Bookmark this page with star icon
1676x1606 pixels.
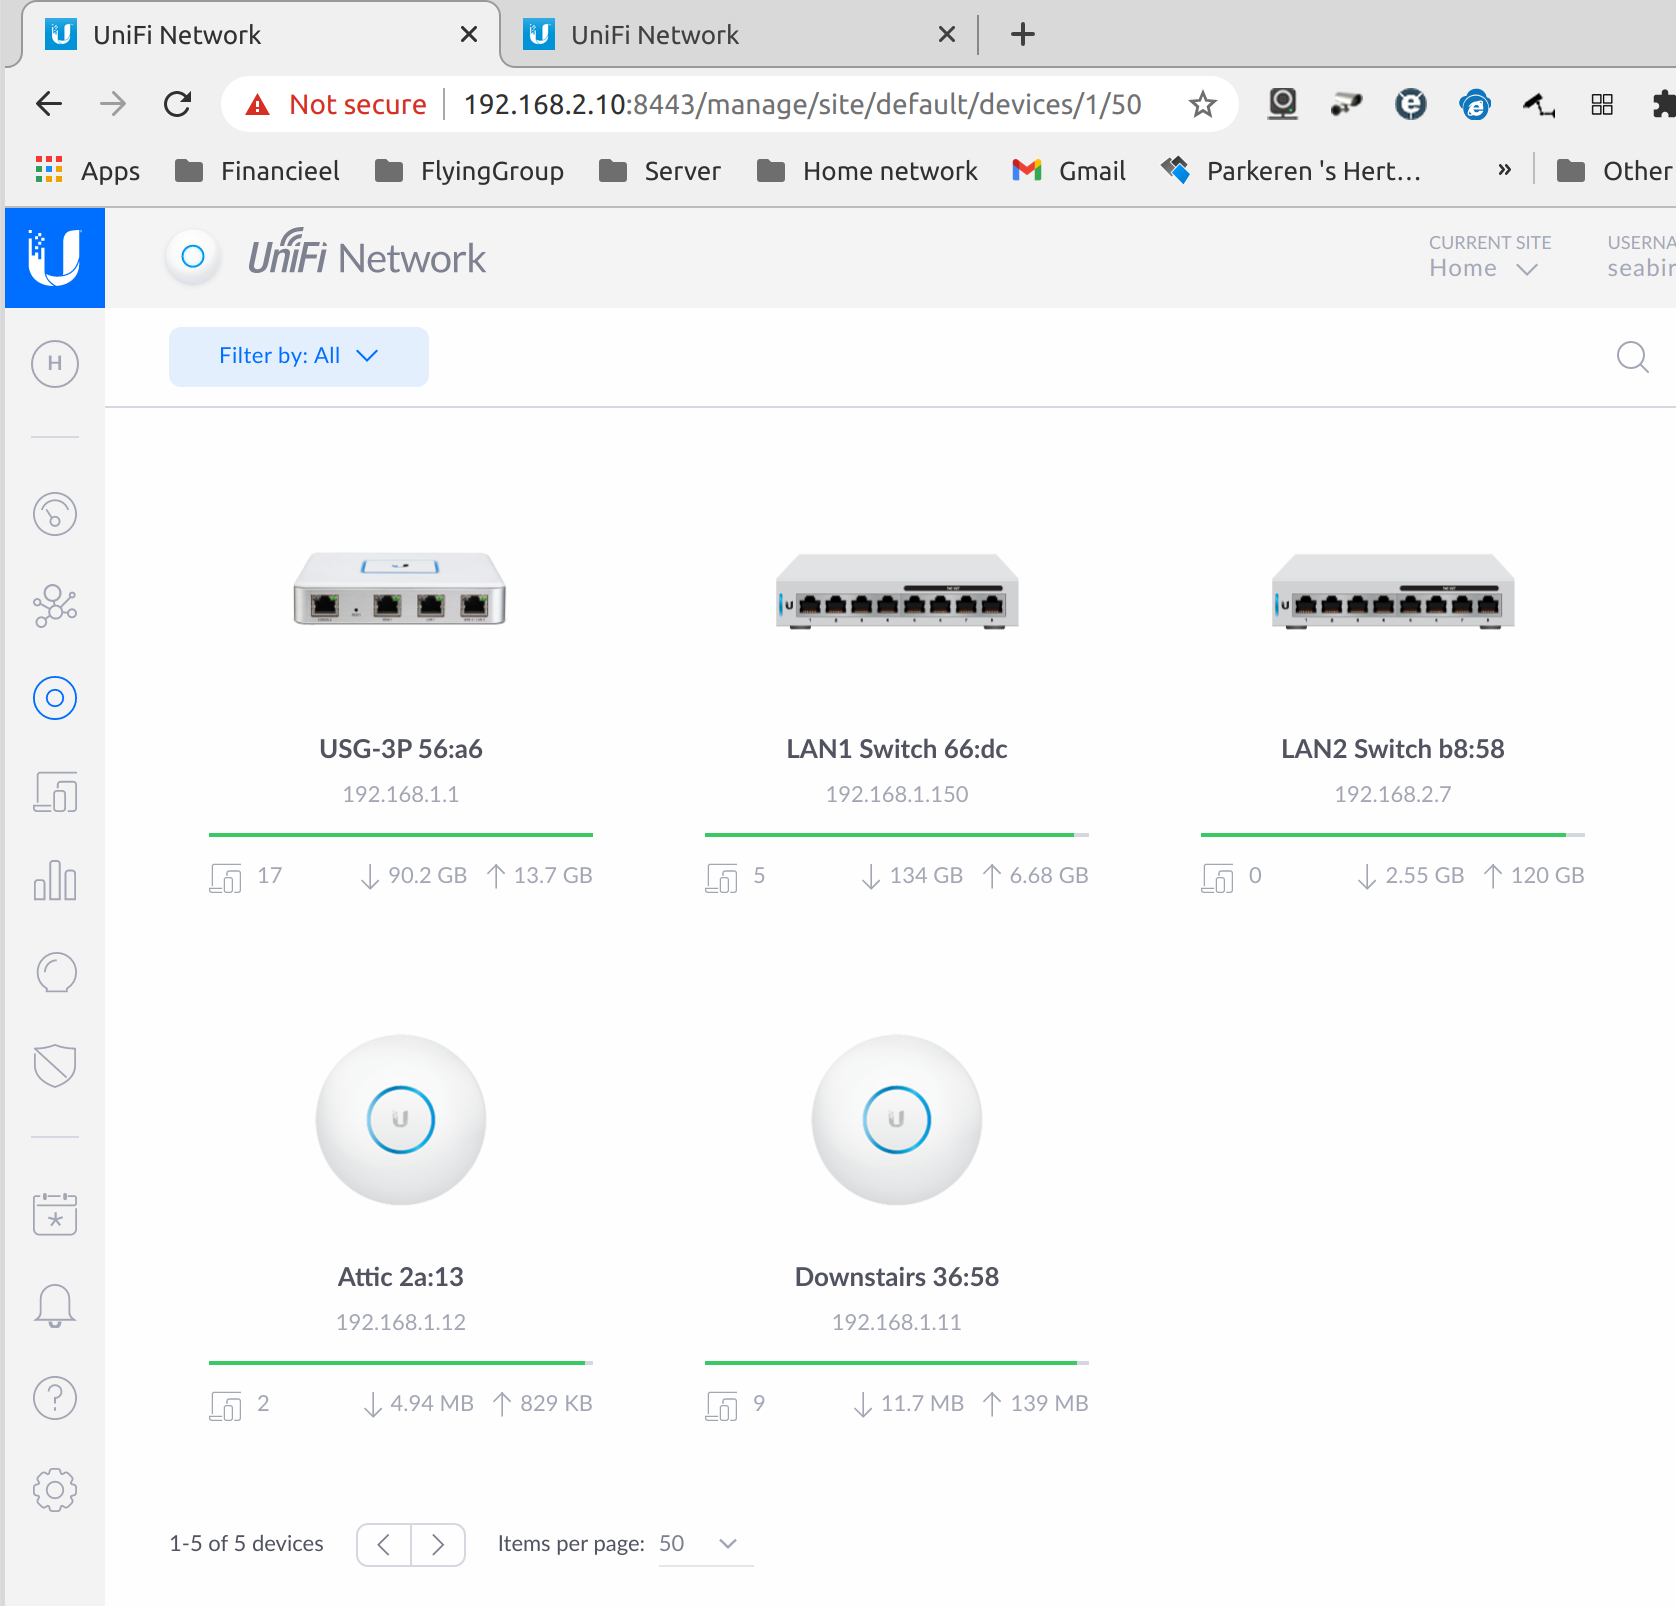[x=1202, y=104]
